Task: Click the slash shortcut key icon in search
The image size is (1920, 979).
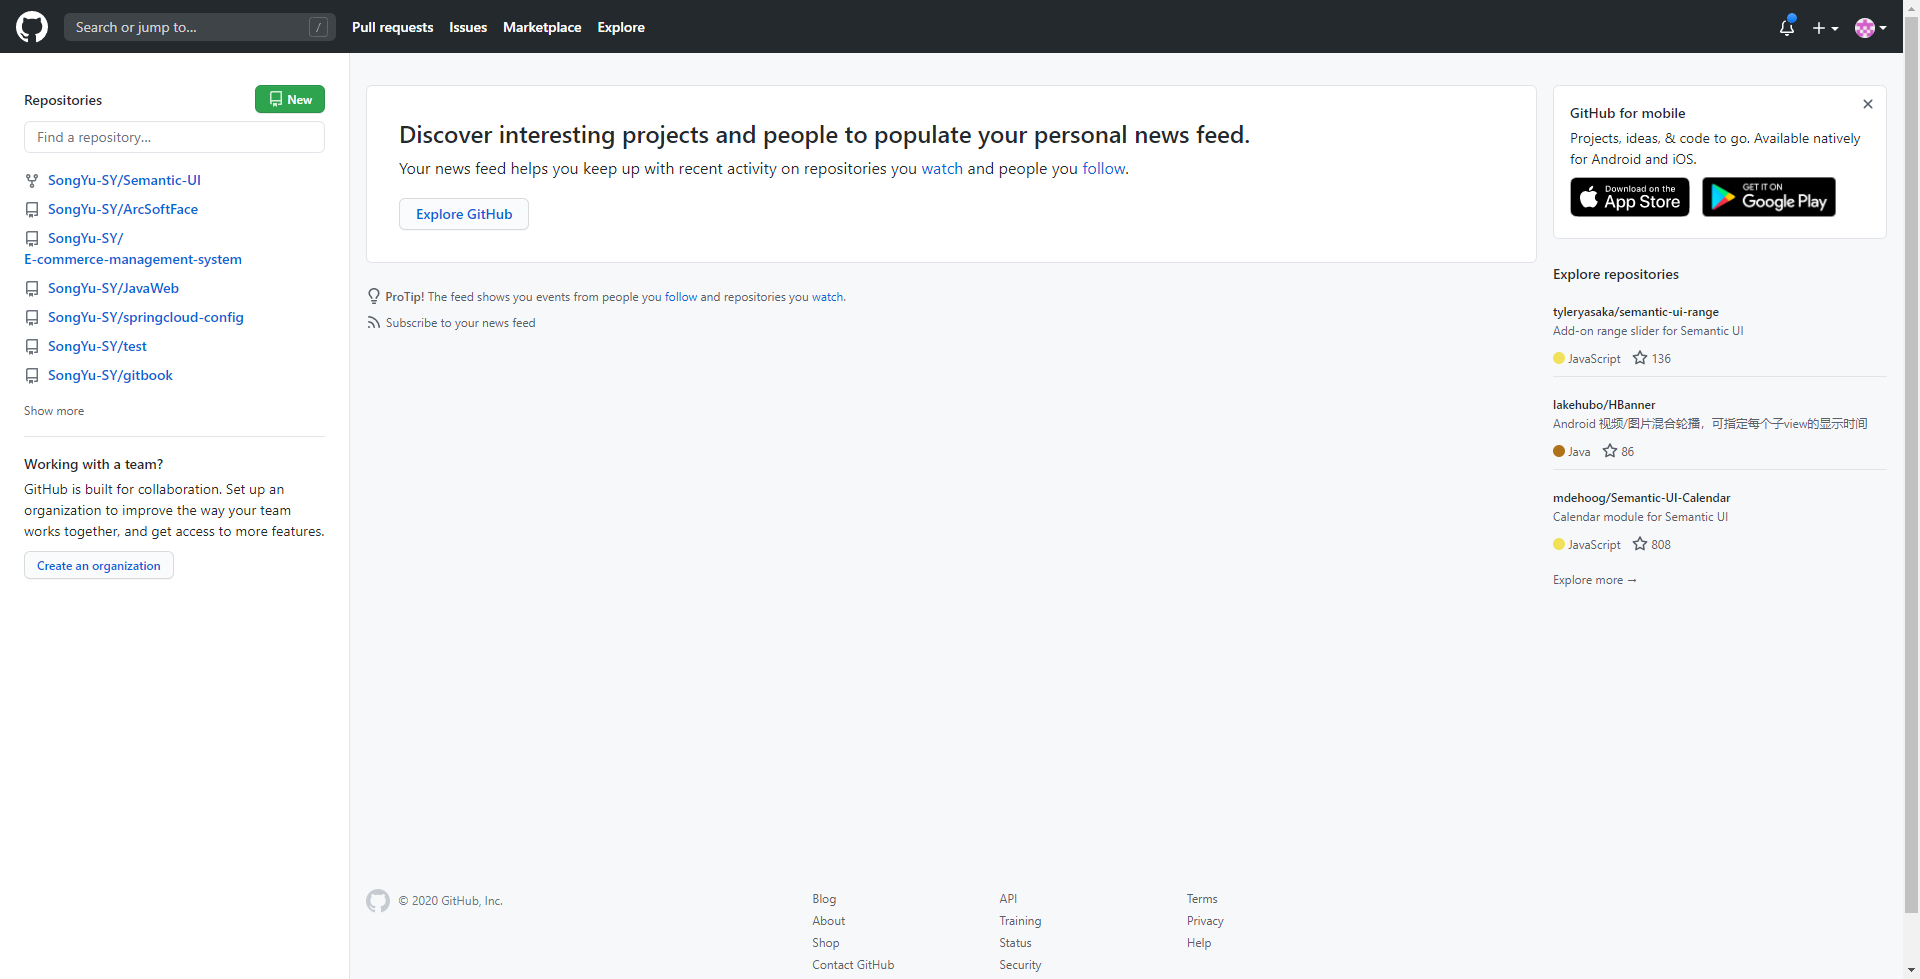Action: (x=319, y=27)
